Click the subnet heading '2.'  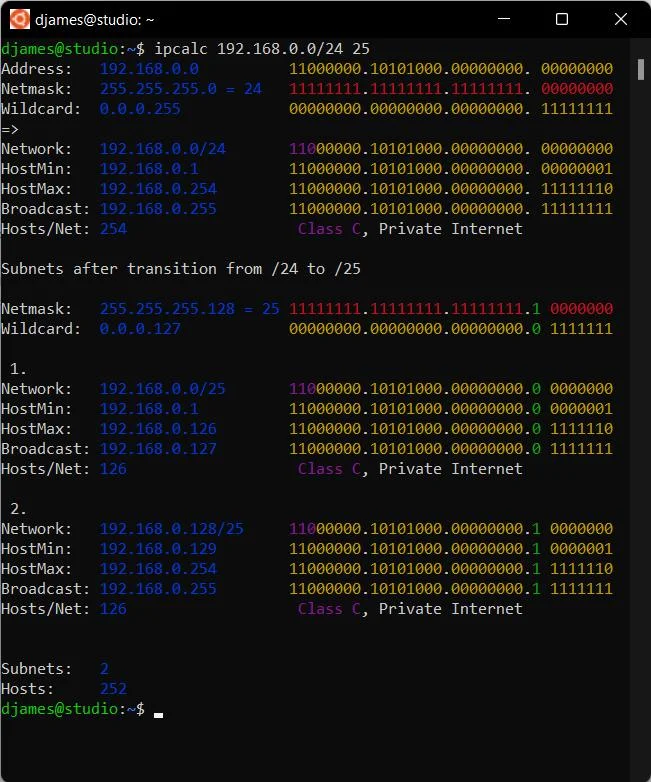18,509
